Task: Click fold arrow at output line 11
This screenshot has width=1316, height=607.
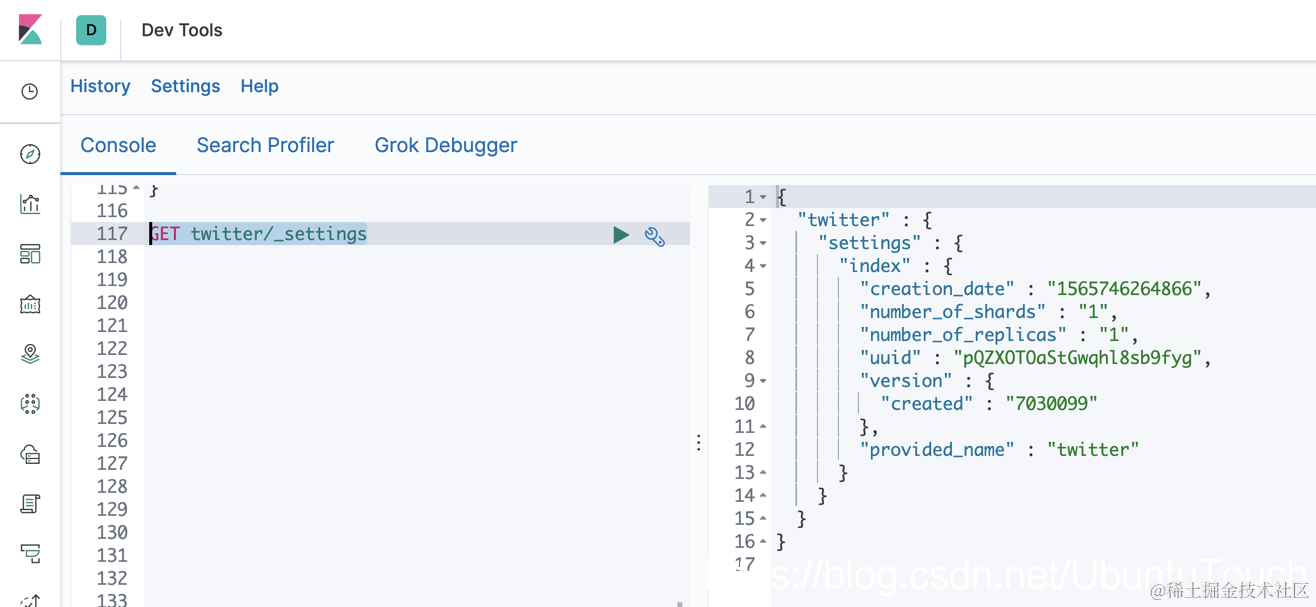Action: (x=764, y=426)
